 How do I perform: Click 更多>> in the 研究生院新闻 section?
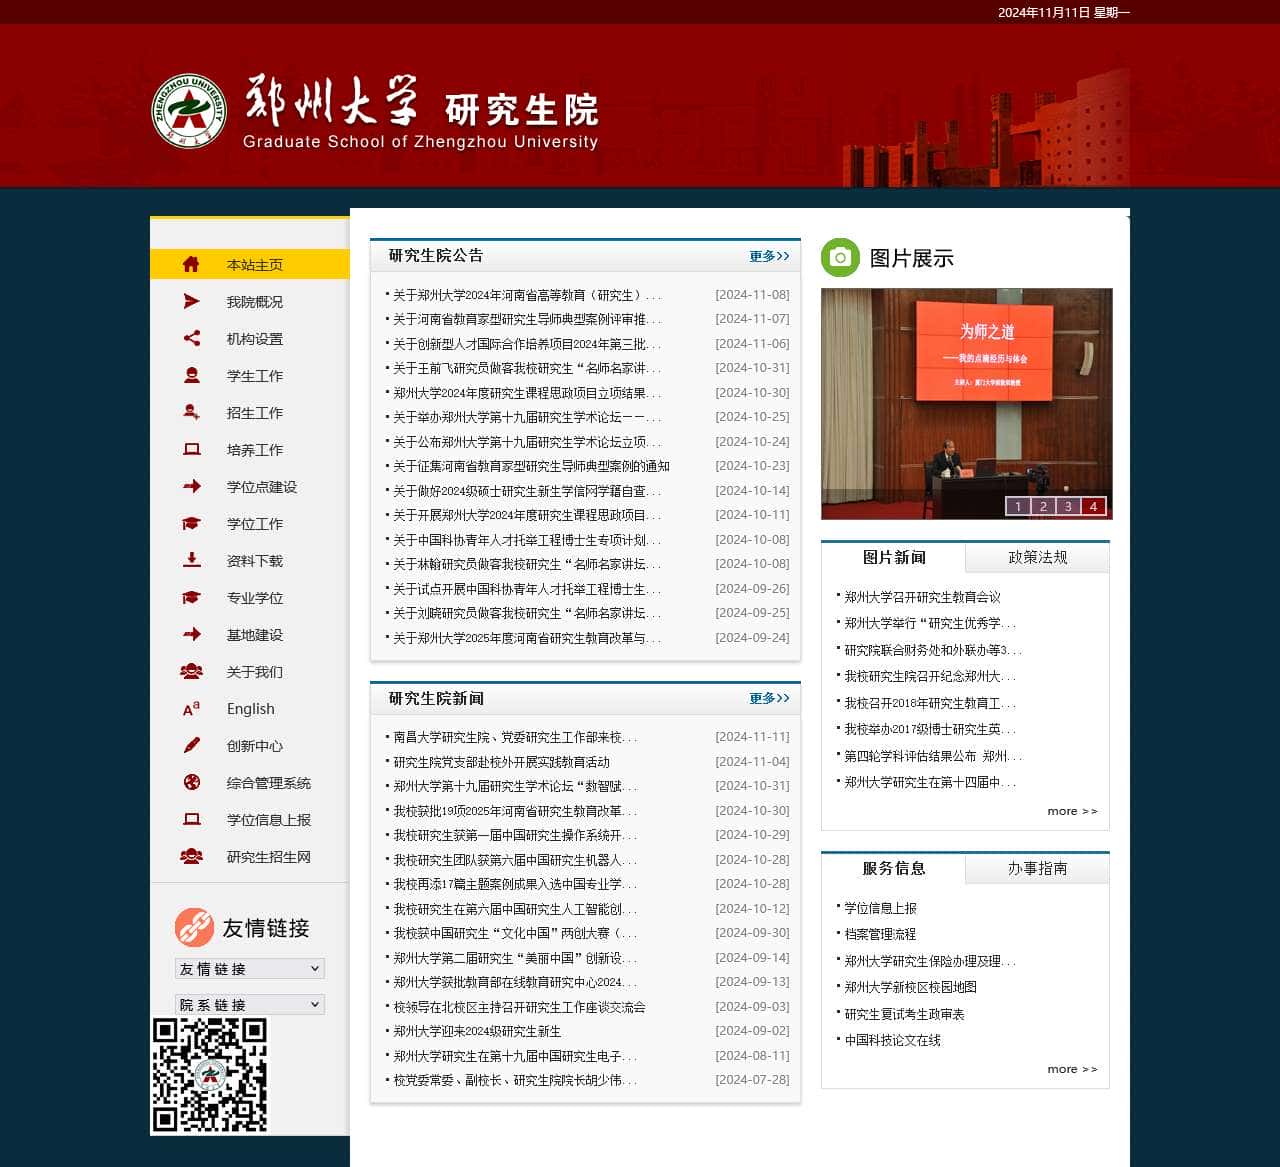[x=769, y=698]
